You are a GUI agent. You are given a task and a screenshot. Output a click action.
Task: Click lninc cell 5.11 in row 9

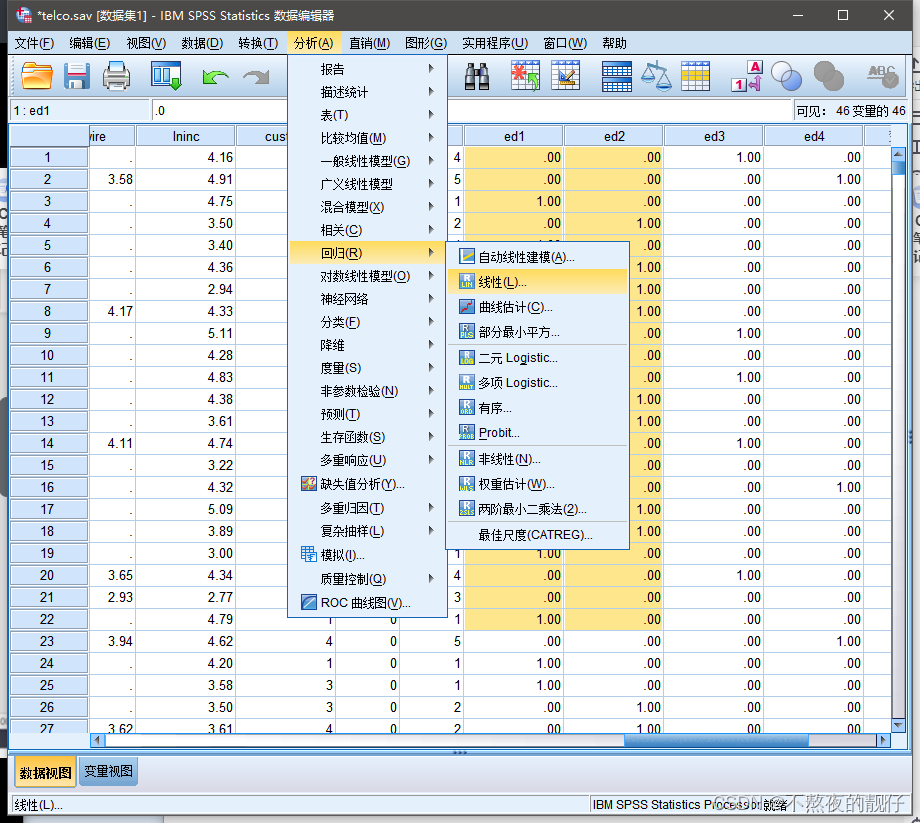click(186, 333)
